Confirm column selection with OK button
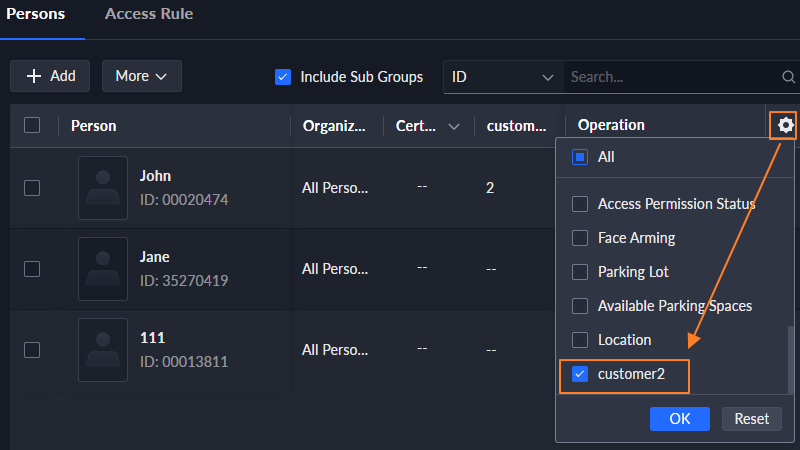 point(679,419)
